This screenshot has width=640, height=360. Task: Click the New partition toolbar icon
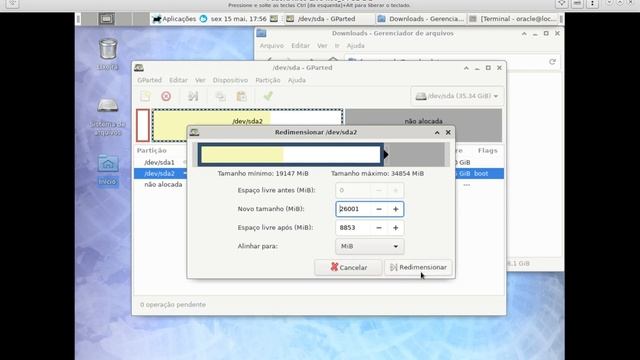[x=145, y=96]
